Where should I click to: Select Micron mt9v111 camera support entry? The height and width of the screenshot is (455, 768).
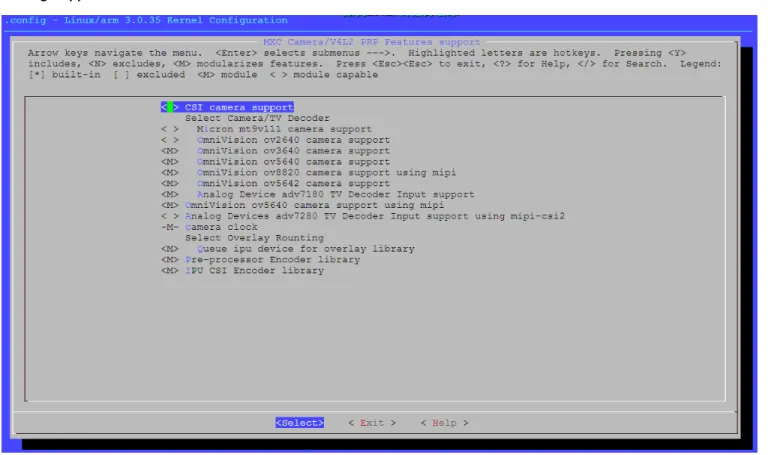[x=284, y=129]
